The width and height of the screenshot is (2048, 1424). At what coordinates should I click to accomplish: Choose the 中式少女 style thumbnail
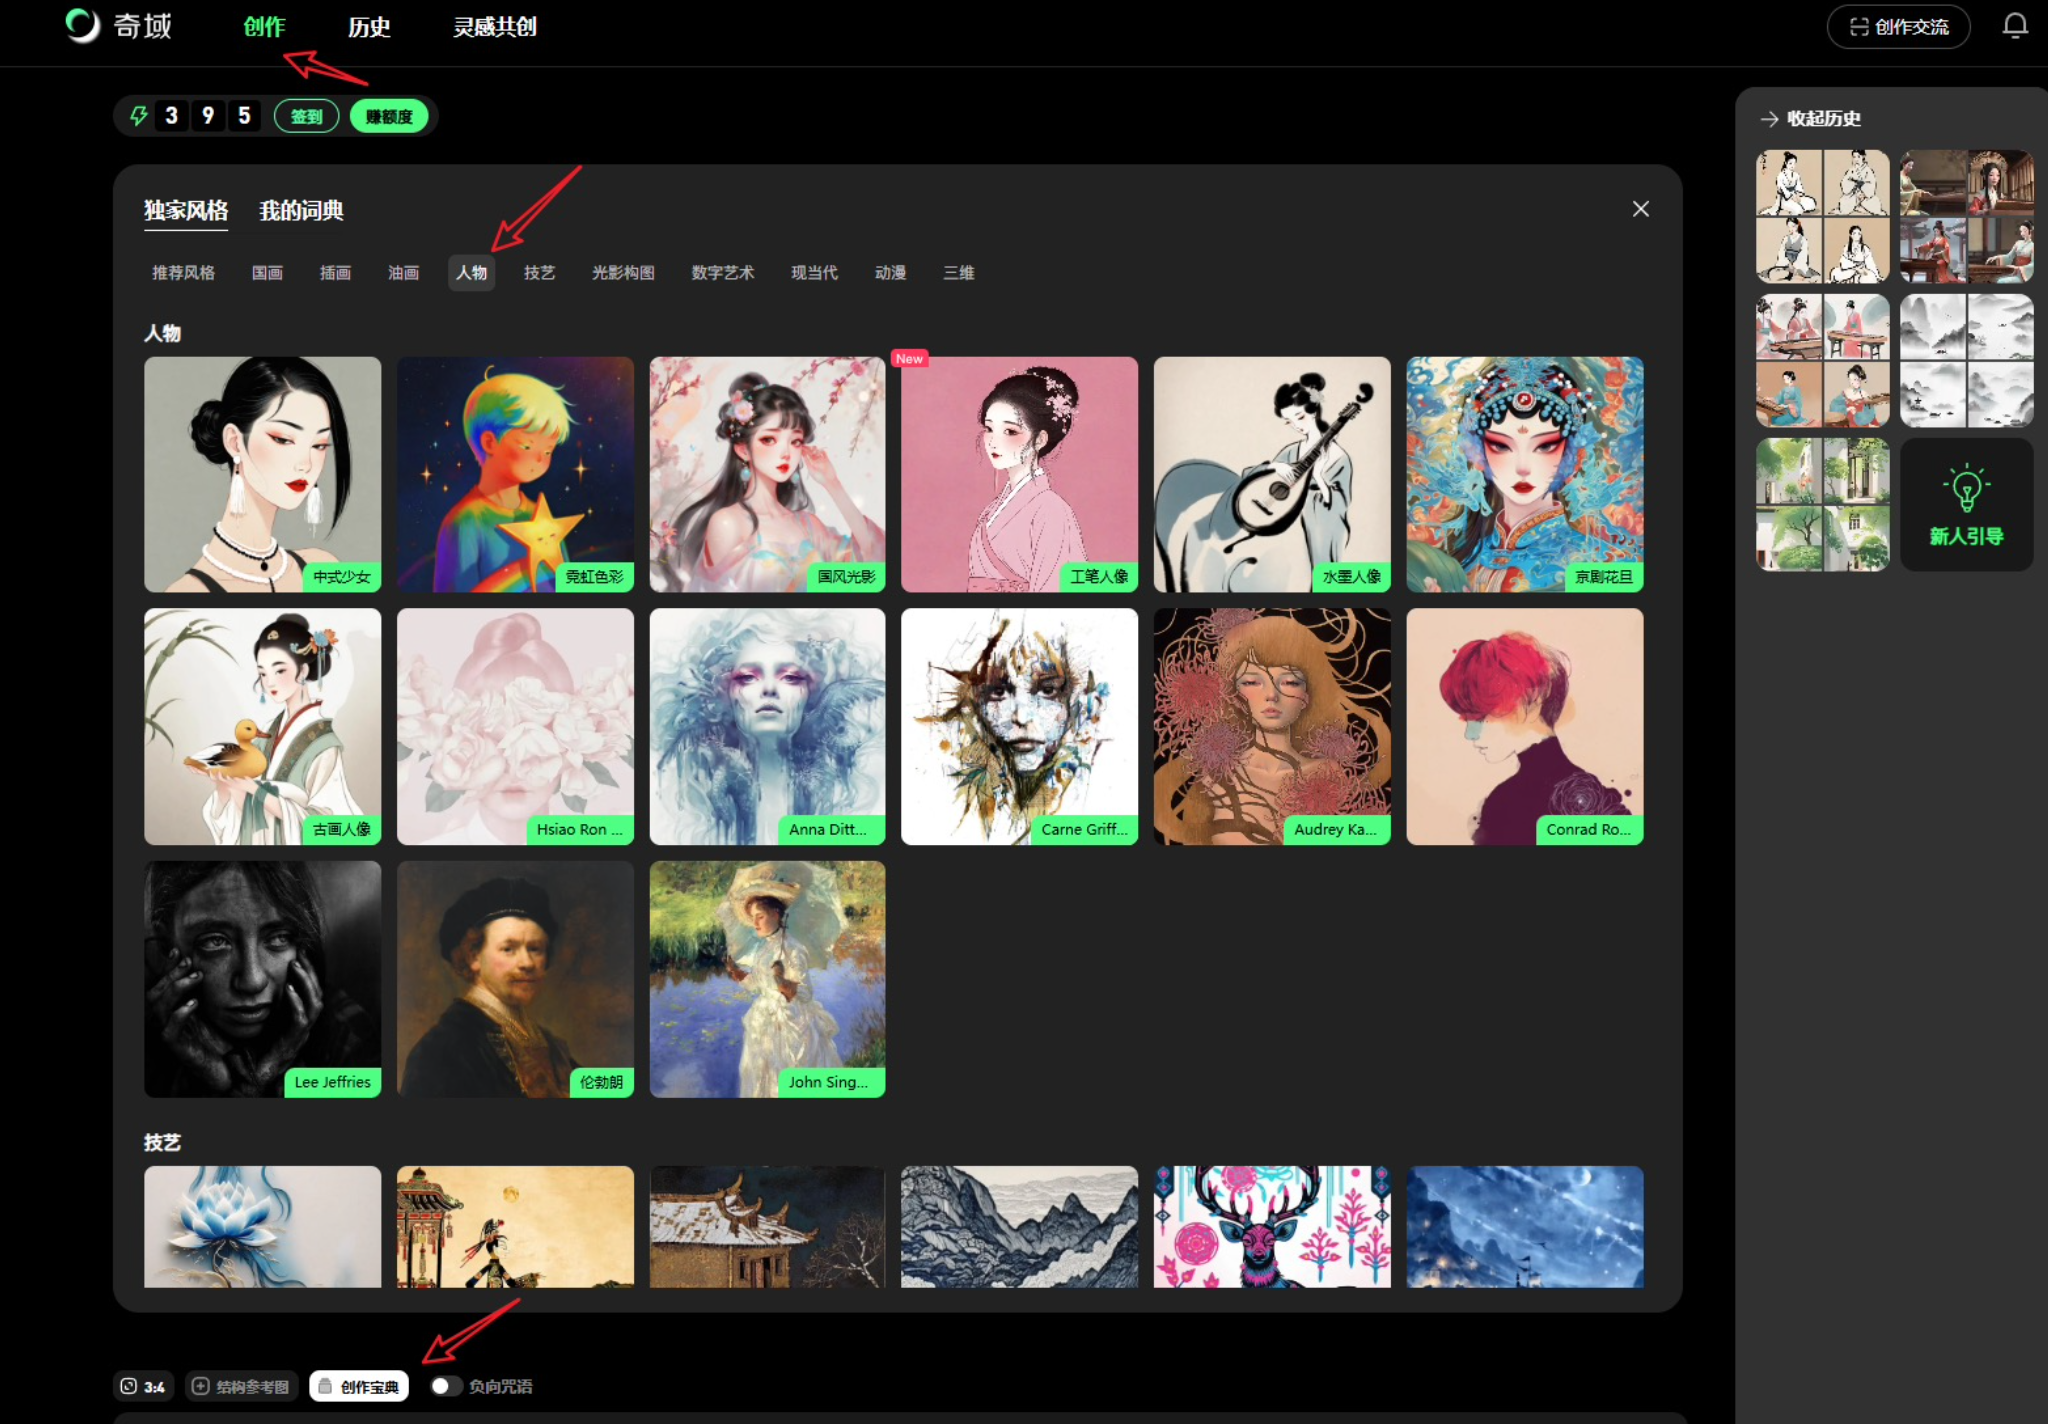pyautogui.click(x=262, y=474)
